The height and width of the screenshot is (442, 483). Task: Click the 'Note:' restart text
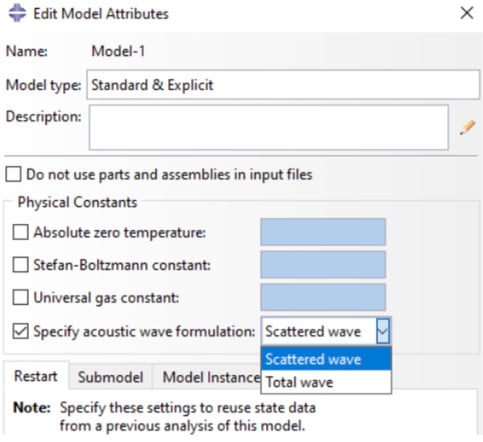click(x=32, y=407)
